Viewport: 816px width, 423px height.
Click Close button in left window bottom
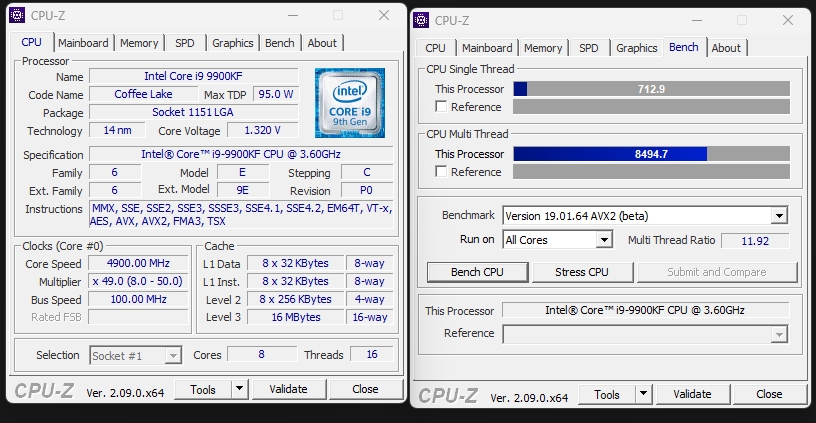click(365, 389)
